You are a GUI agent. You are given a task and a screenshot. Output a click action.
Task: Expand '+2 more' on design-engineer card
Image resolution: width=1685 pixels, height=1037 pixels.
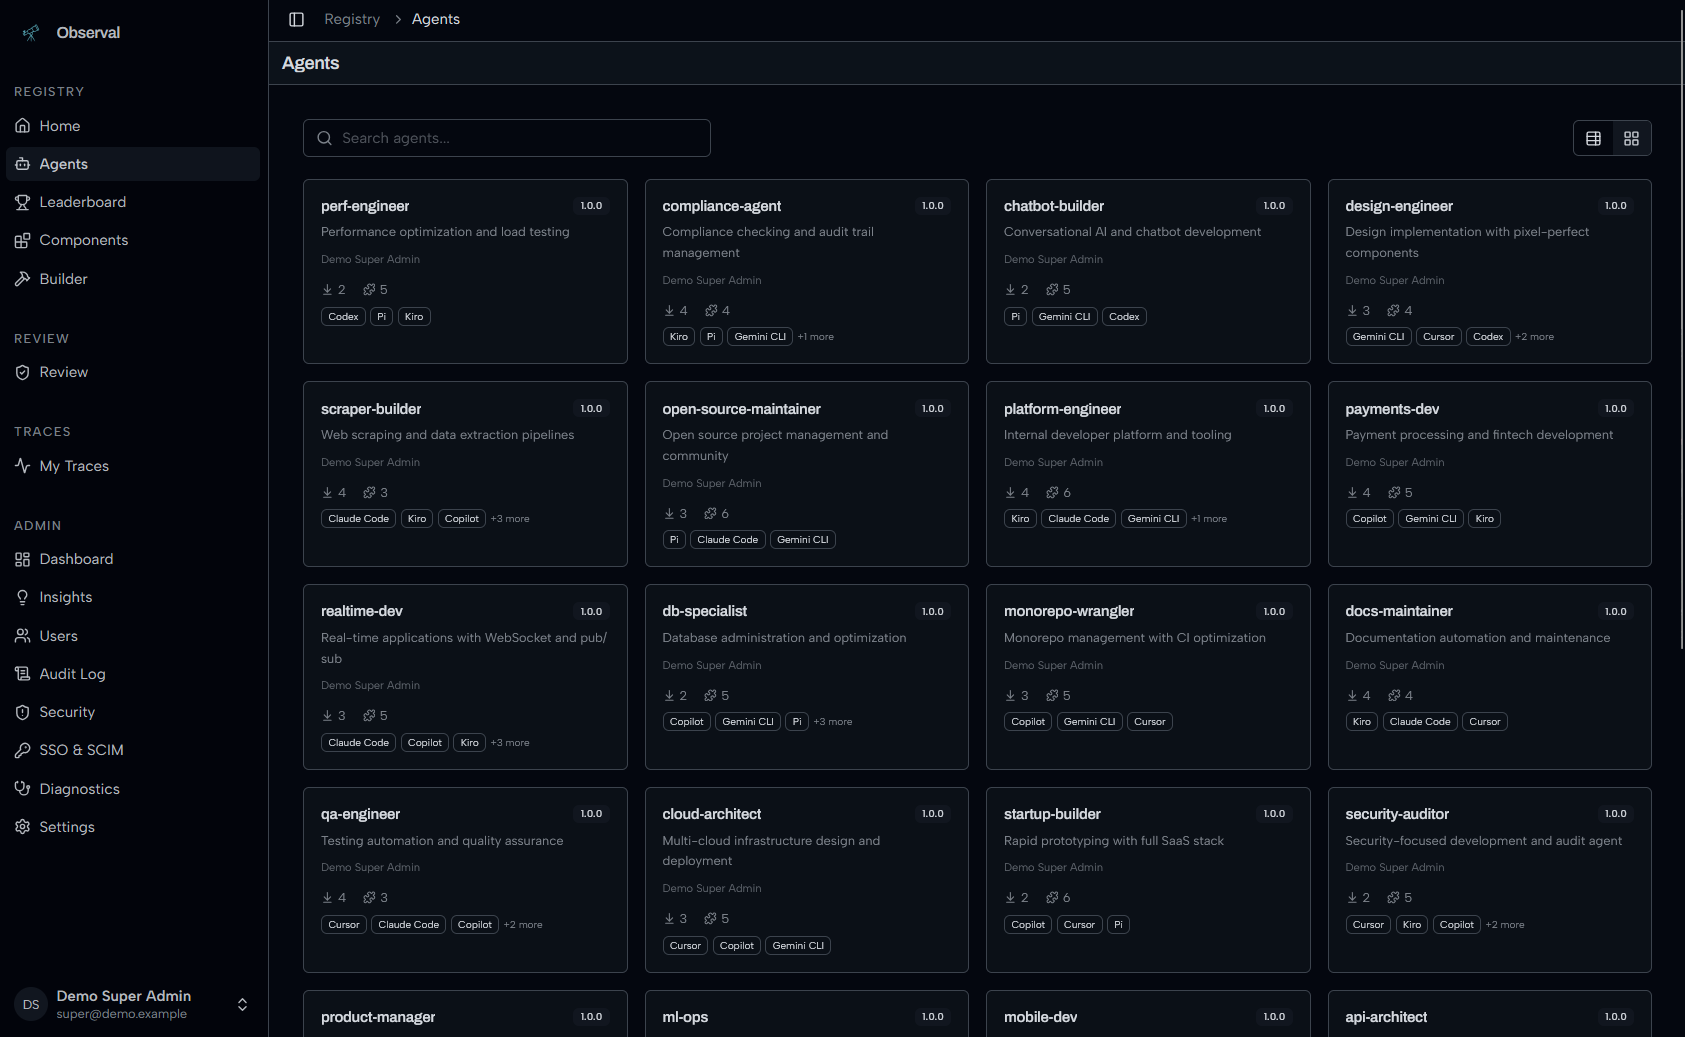[x=1535, y=337]
